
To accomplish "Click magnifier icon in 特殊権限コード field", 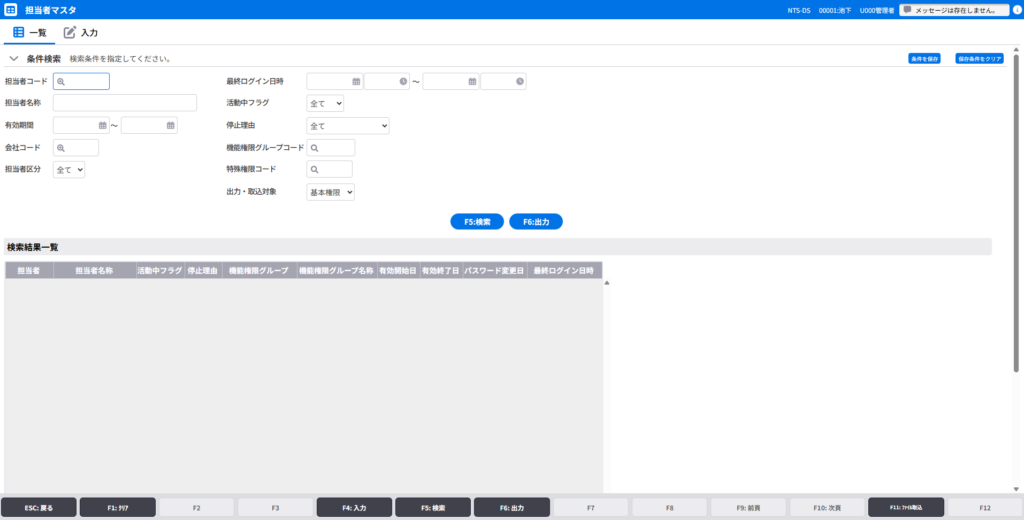I will [314, 170].
